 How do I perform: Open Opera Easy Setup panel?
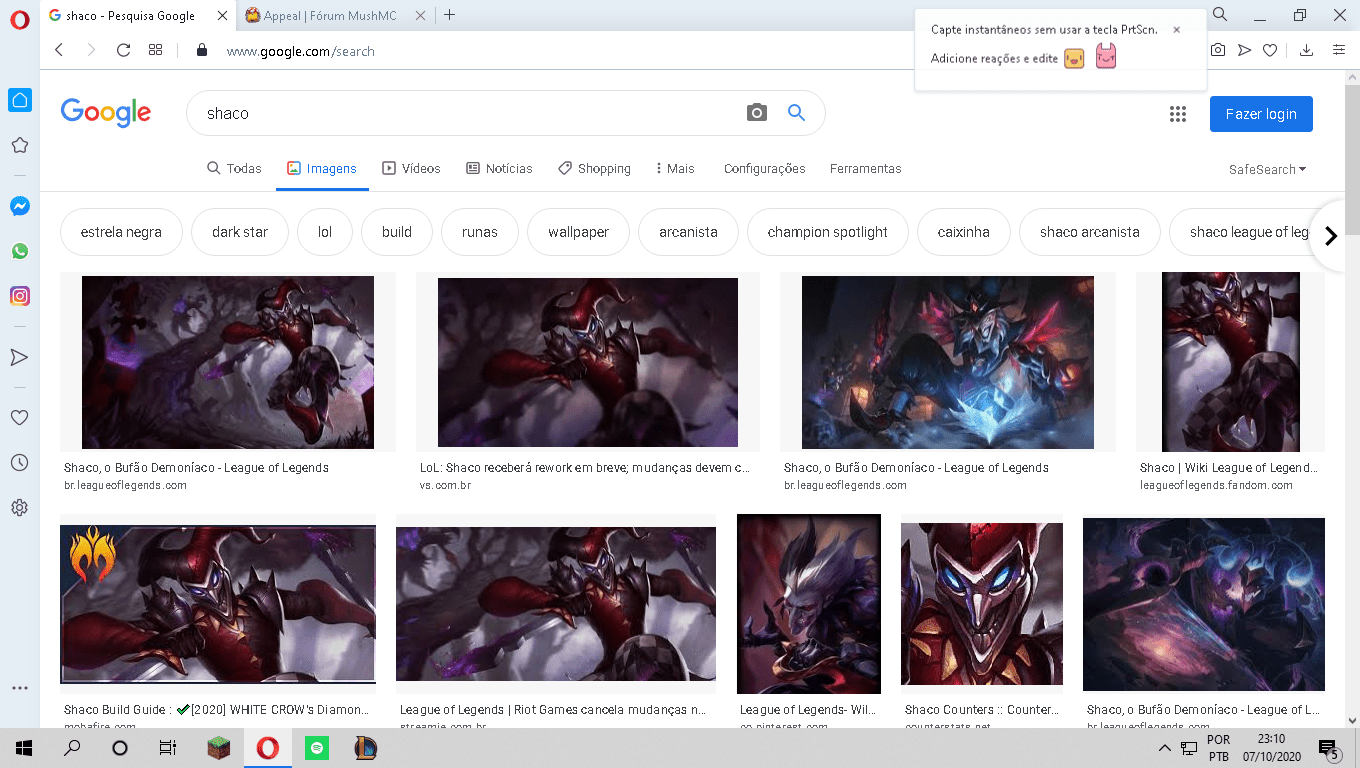click(x=1339, y=50)
